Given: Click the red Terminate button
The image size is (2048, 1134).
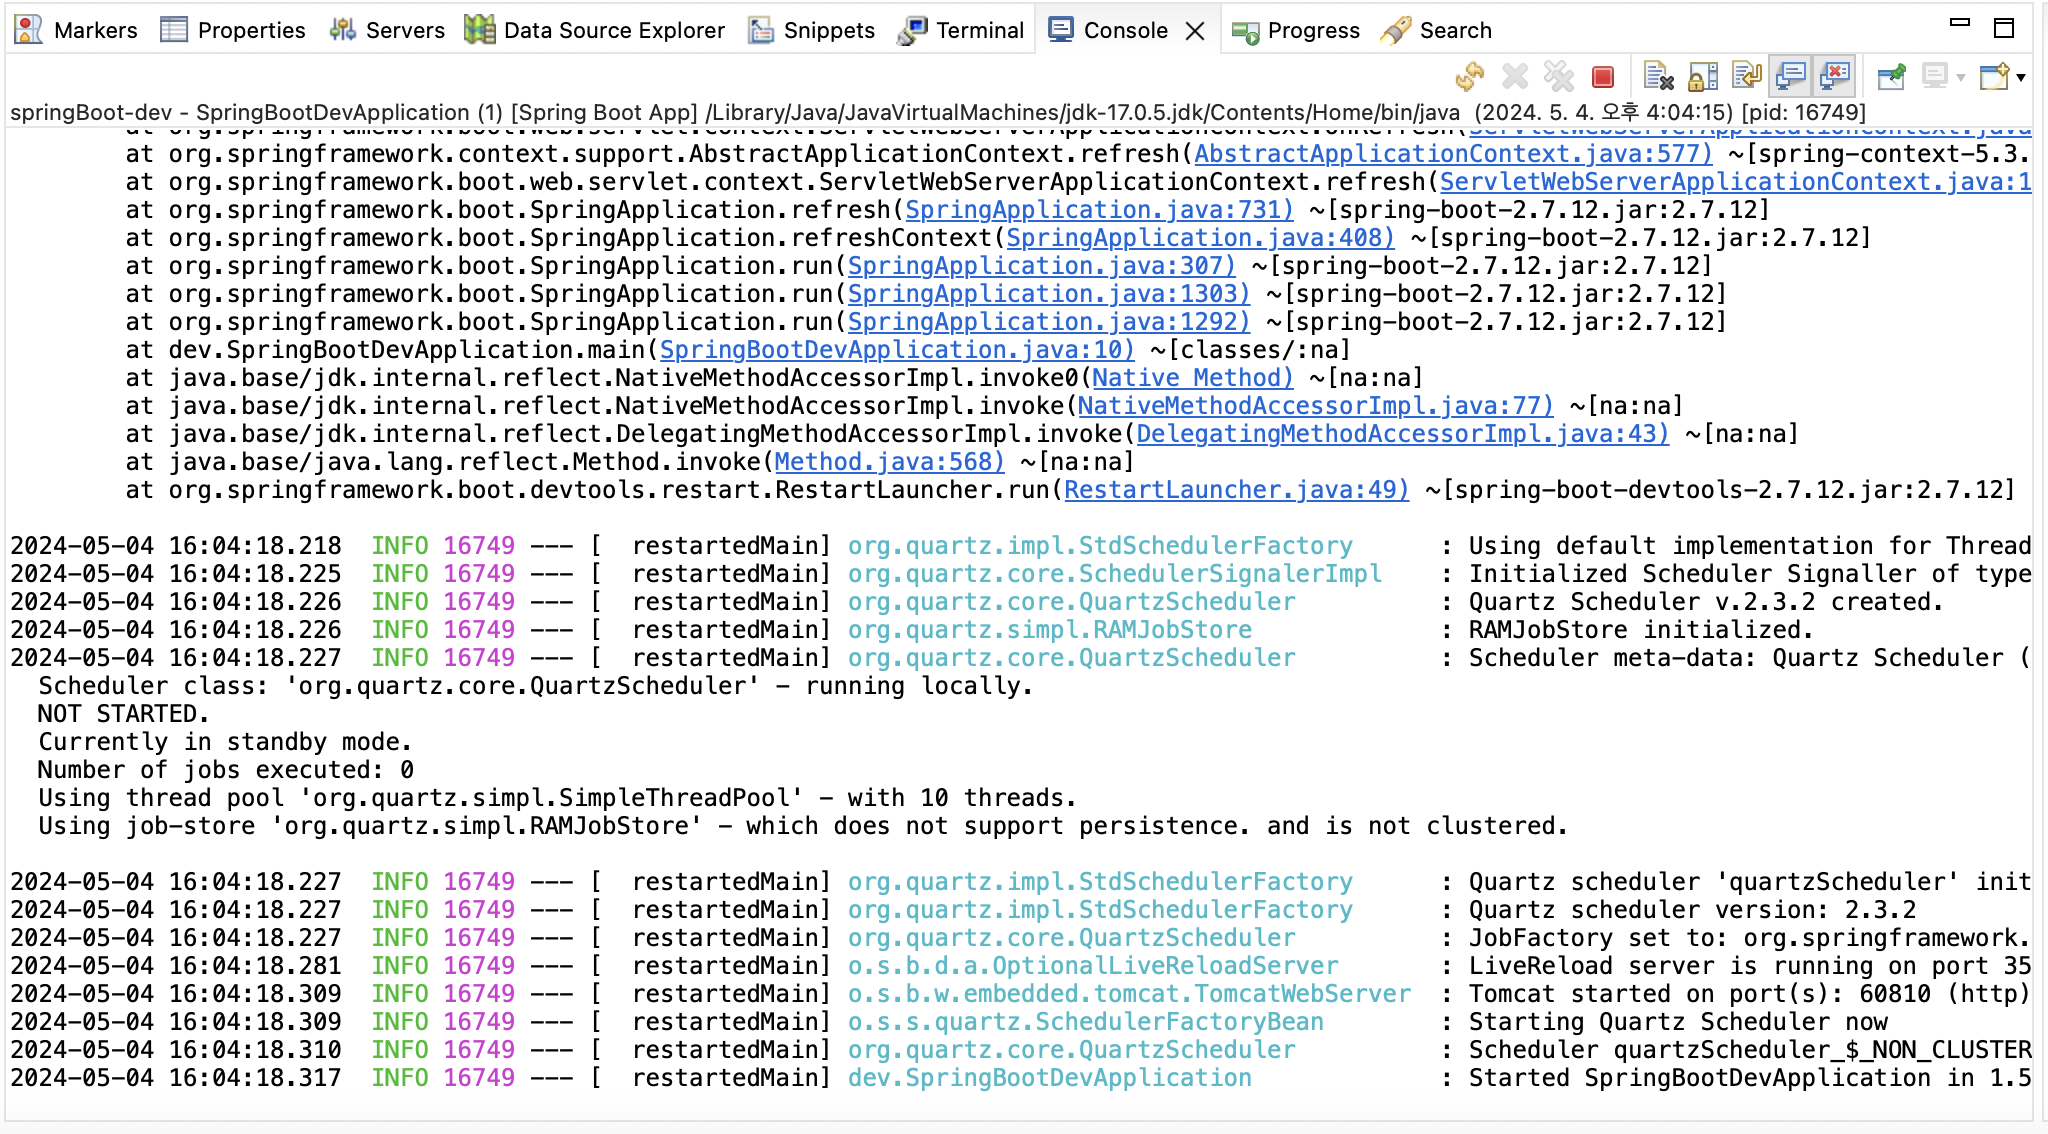Looking at the screenshot, I should [1603, 76].
